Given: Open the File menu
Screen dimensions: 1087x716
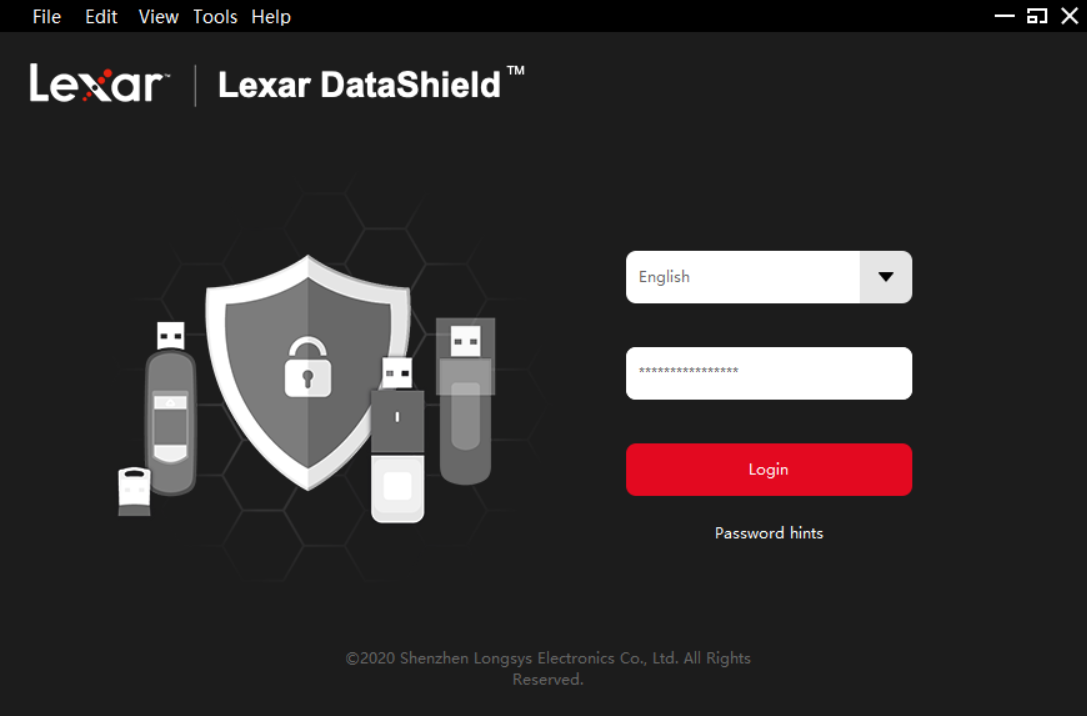Looking at the screenshot, I should click(x=46, y=17).
